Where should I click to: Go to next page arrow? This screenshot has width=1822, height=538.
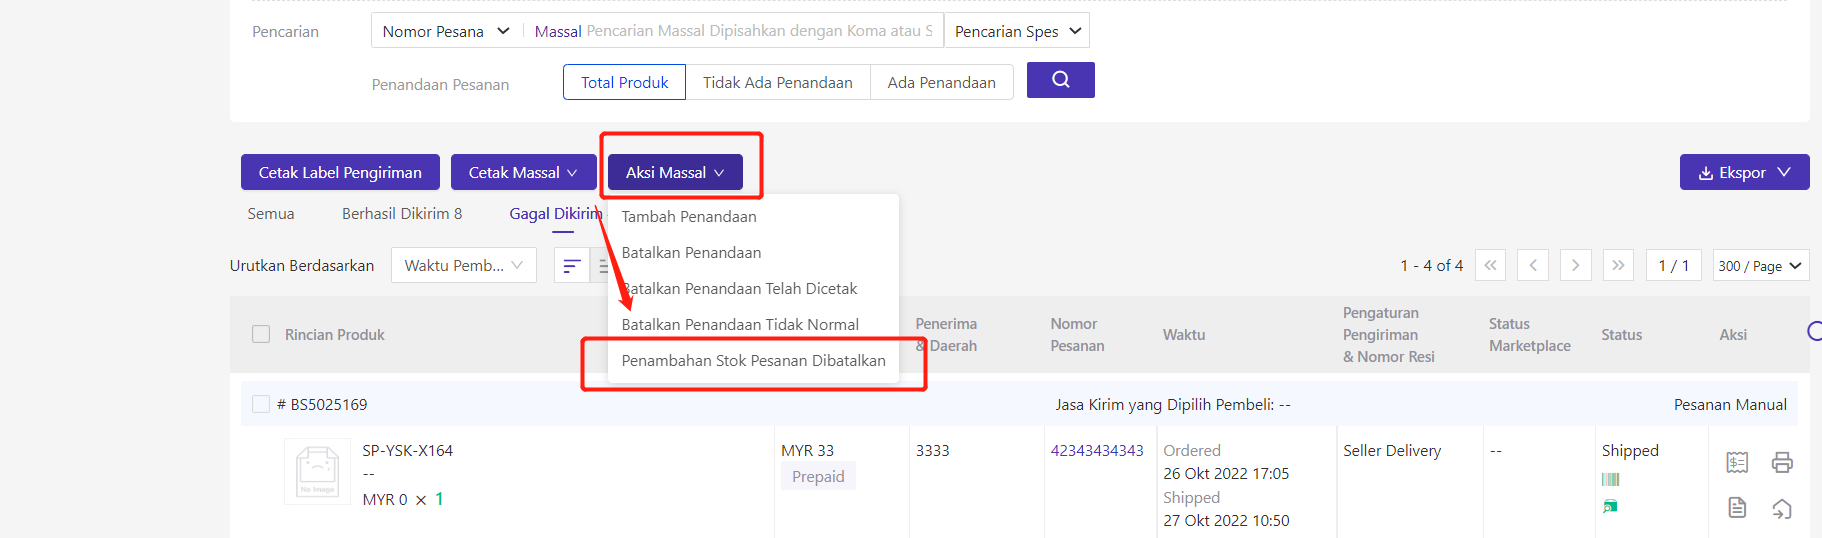coord(1575,265)
